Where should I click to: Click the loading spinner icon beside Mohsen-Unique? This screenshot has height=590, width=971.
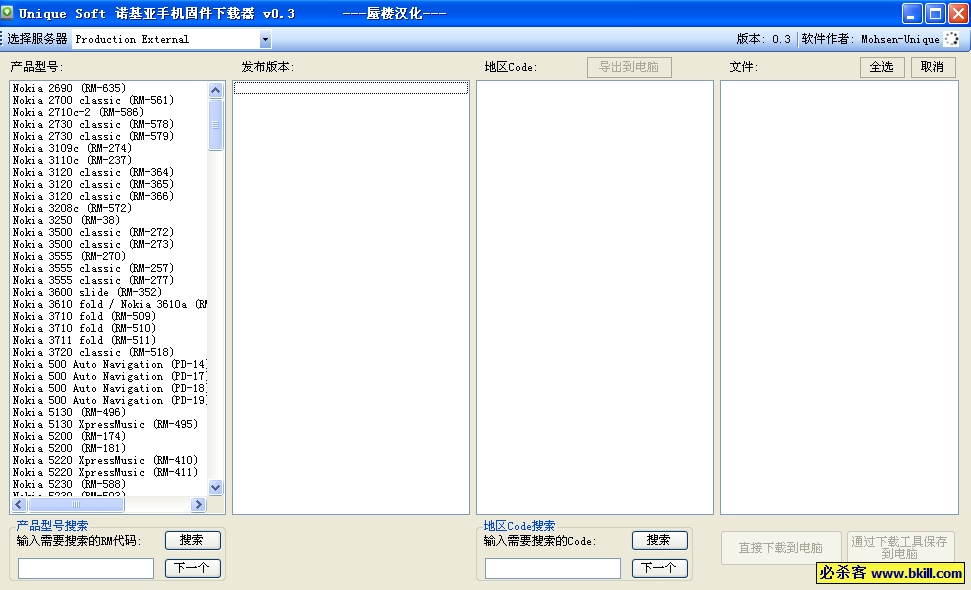pyautogui.click(x=952, y=39)
